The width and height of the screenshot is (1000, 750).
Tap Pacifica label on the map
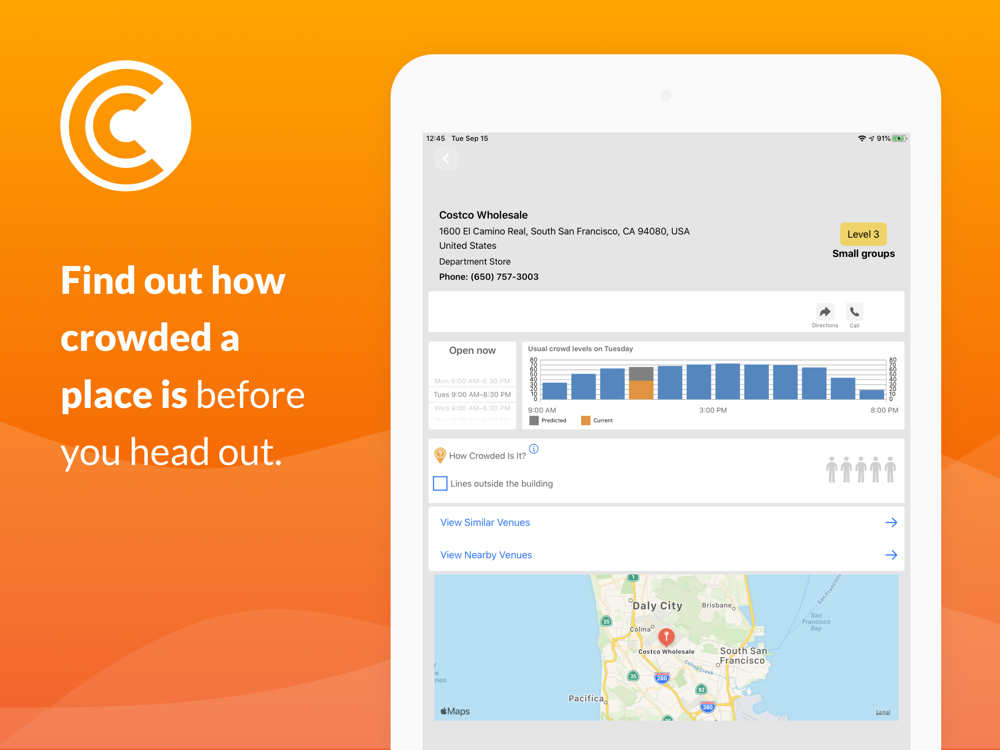pos(585,698)
